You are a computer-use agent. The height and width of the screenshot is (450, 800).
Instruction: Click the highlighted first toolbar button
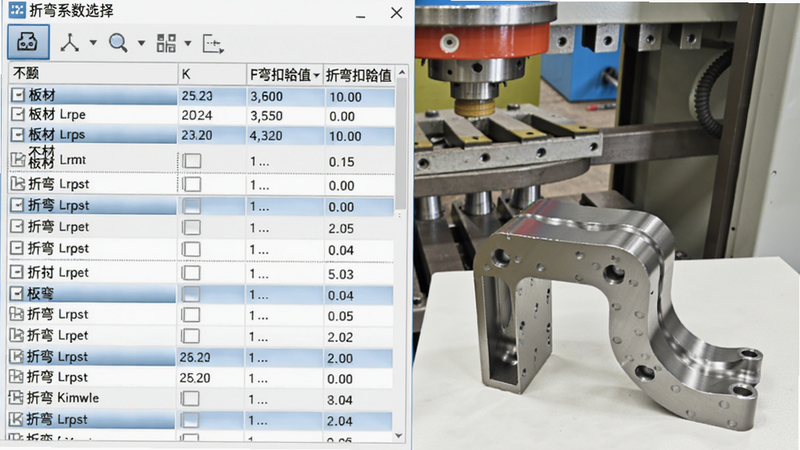(29, 42)
